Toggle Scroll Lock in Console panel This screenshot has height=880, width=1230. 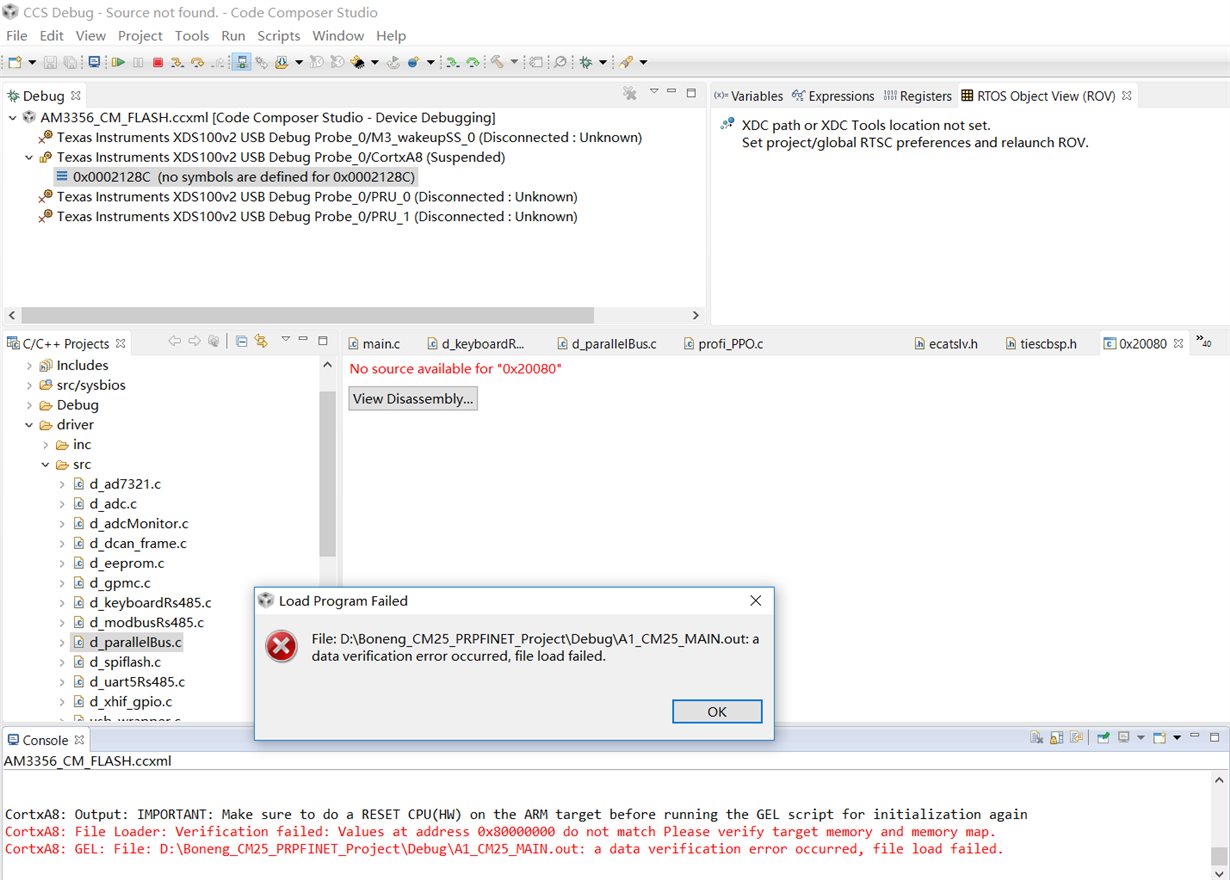1056,738
